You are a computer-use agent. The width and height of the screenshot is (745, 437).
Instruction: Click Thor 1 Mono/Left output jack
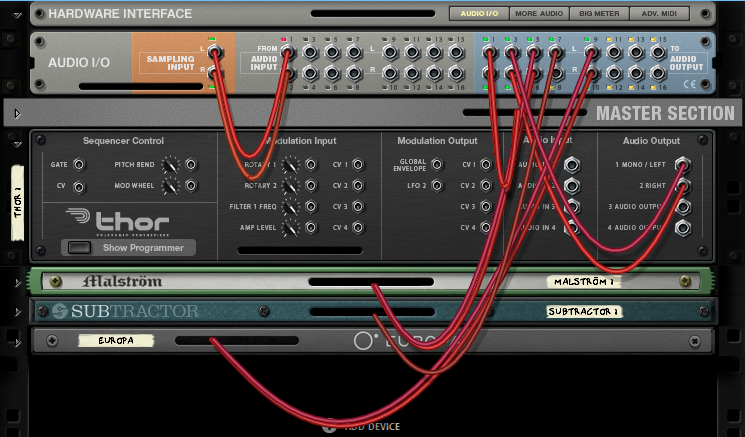click(x=683, y=165)
